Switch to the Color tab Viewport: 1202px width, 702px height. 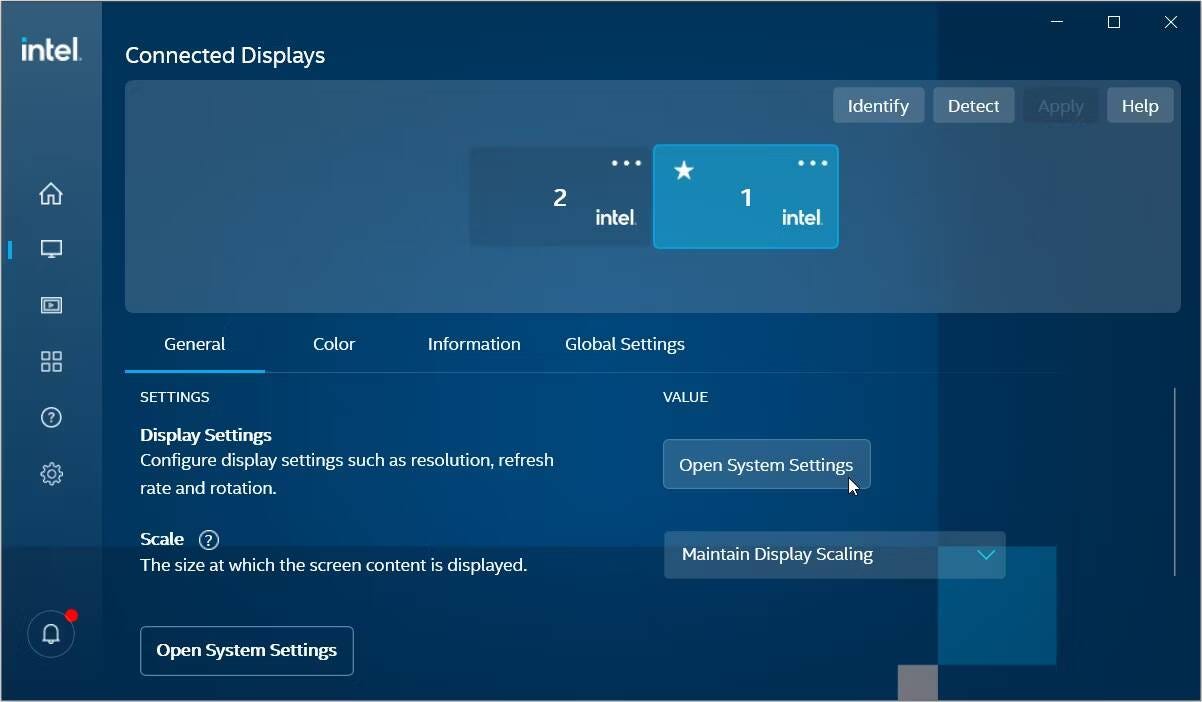tap(333, 343)
